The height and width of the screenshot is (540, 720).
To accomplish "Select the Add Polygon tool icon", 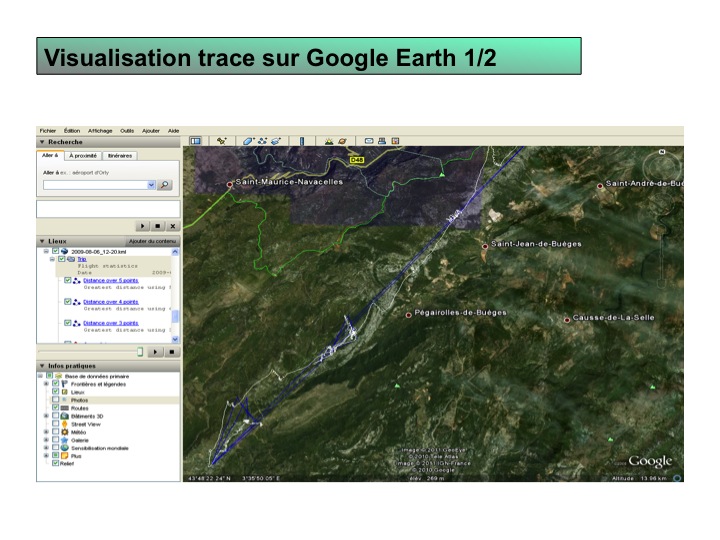I will point(248,141).
